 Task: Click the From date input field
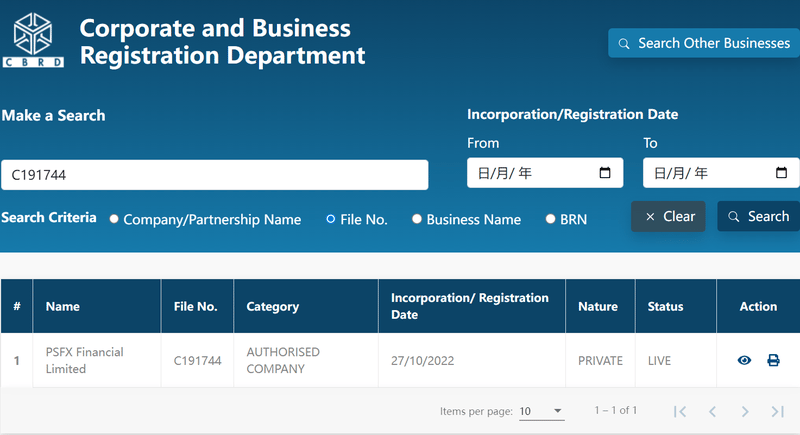tap(545, 173)
